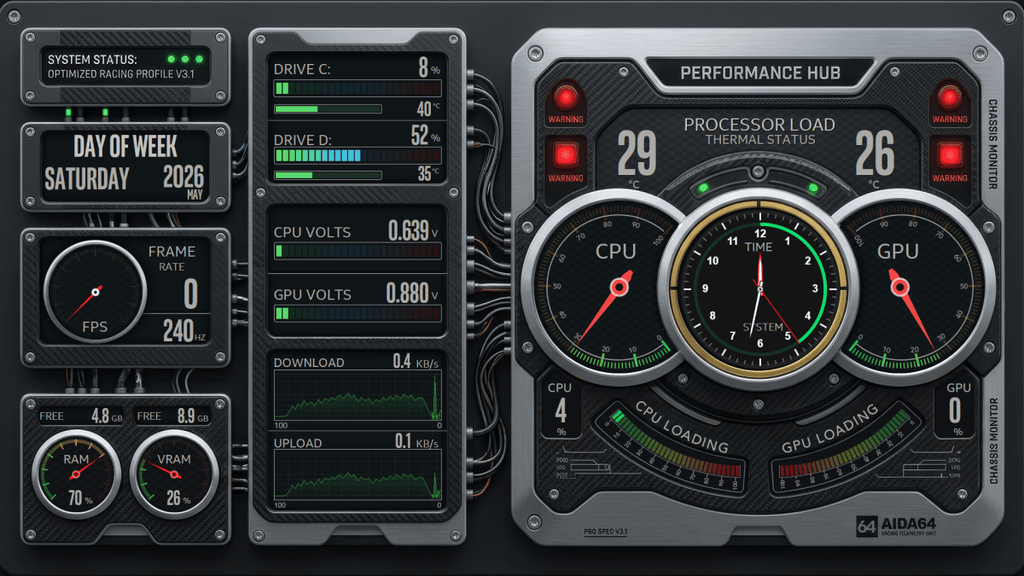Screen dimensions: 1024x576
Task: Click the upper CHASSIS MONITOR side label
Action: click(993, 144)
